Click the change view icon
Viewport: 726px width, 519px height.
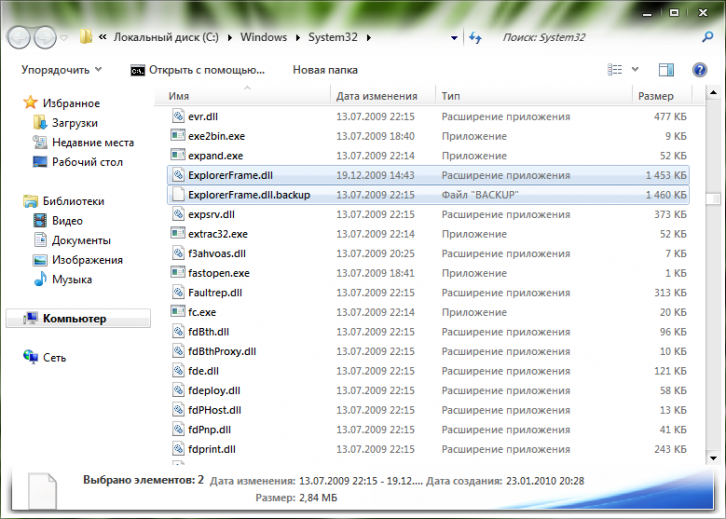615,70
